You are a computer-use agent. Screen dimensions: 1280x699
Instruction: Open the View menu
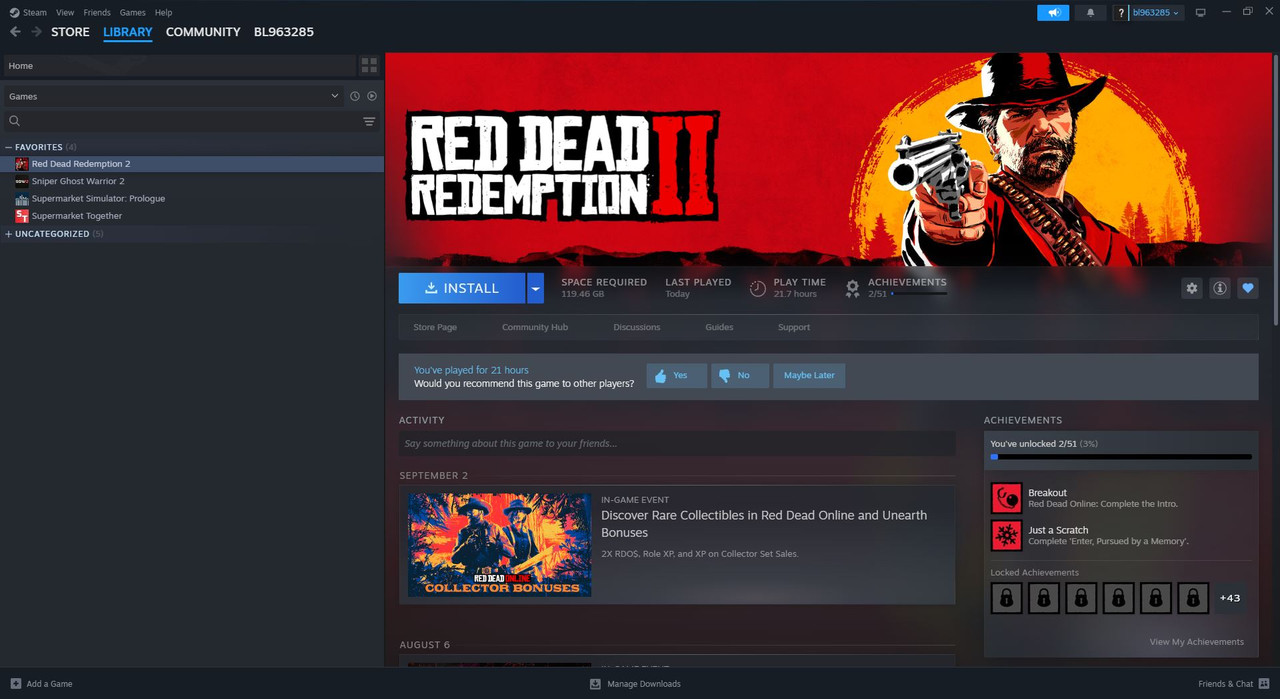(x=65, y=12)
